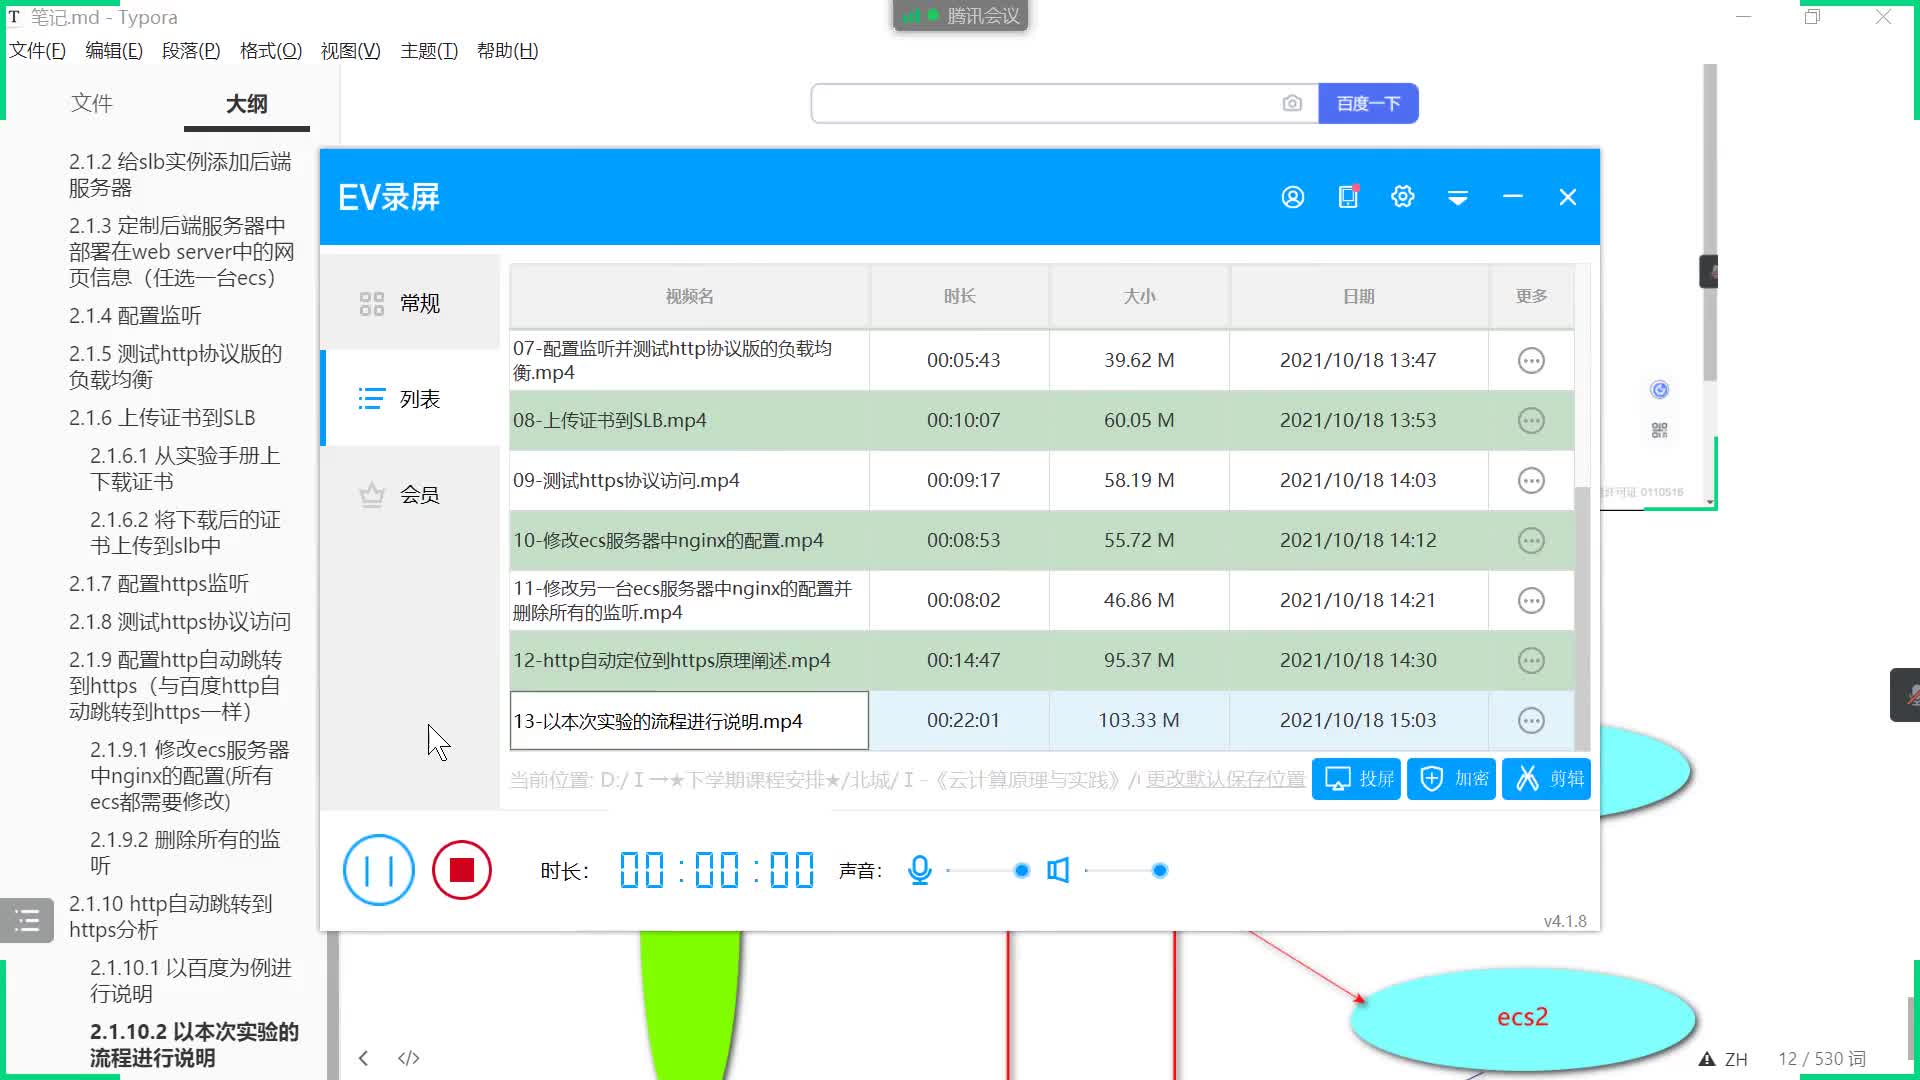Image resolution: width=1920 pixels, height=1080 pixels.
Task: Open the notification clipboard icon in EV录屏 header
Action: pyautogui.click(x=1348, y=197)
